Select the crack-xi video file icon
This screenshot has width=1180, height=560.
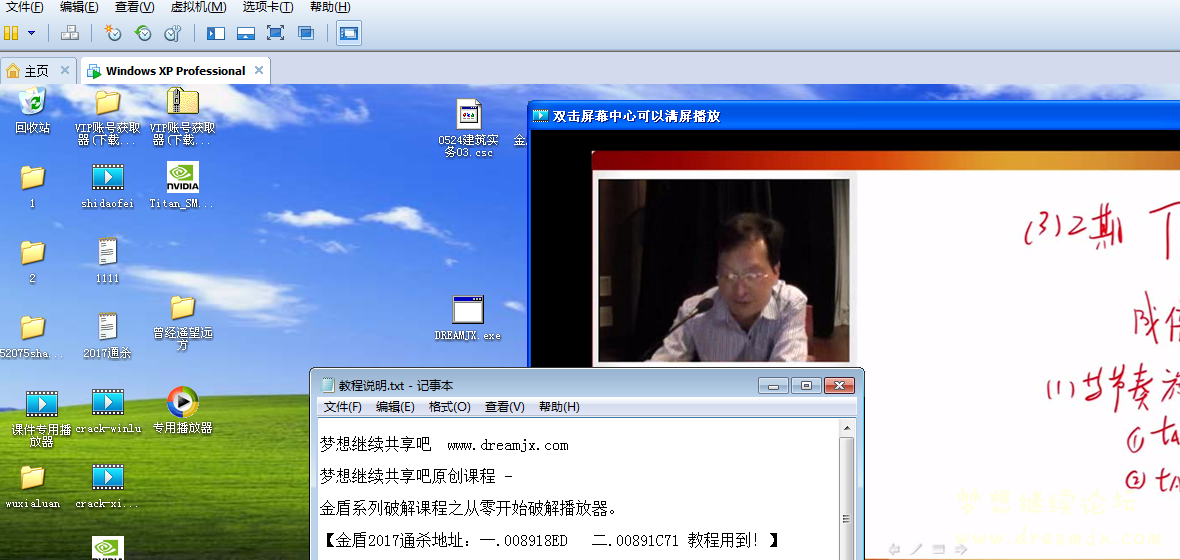[108, 487]
